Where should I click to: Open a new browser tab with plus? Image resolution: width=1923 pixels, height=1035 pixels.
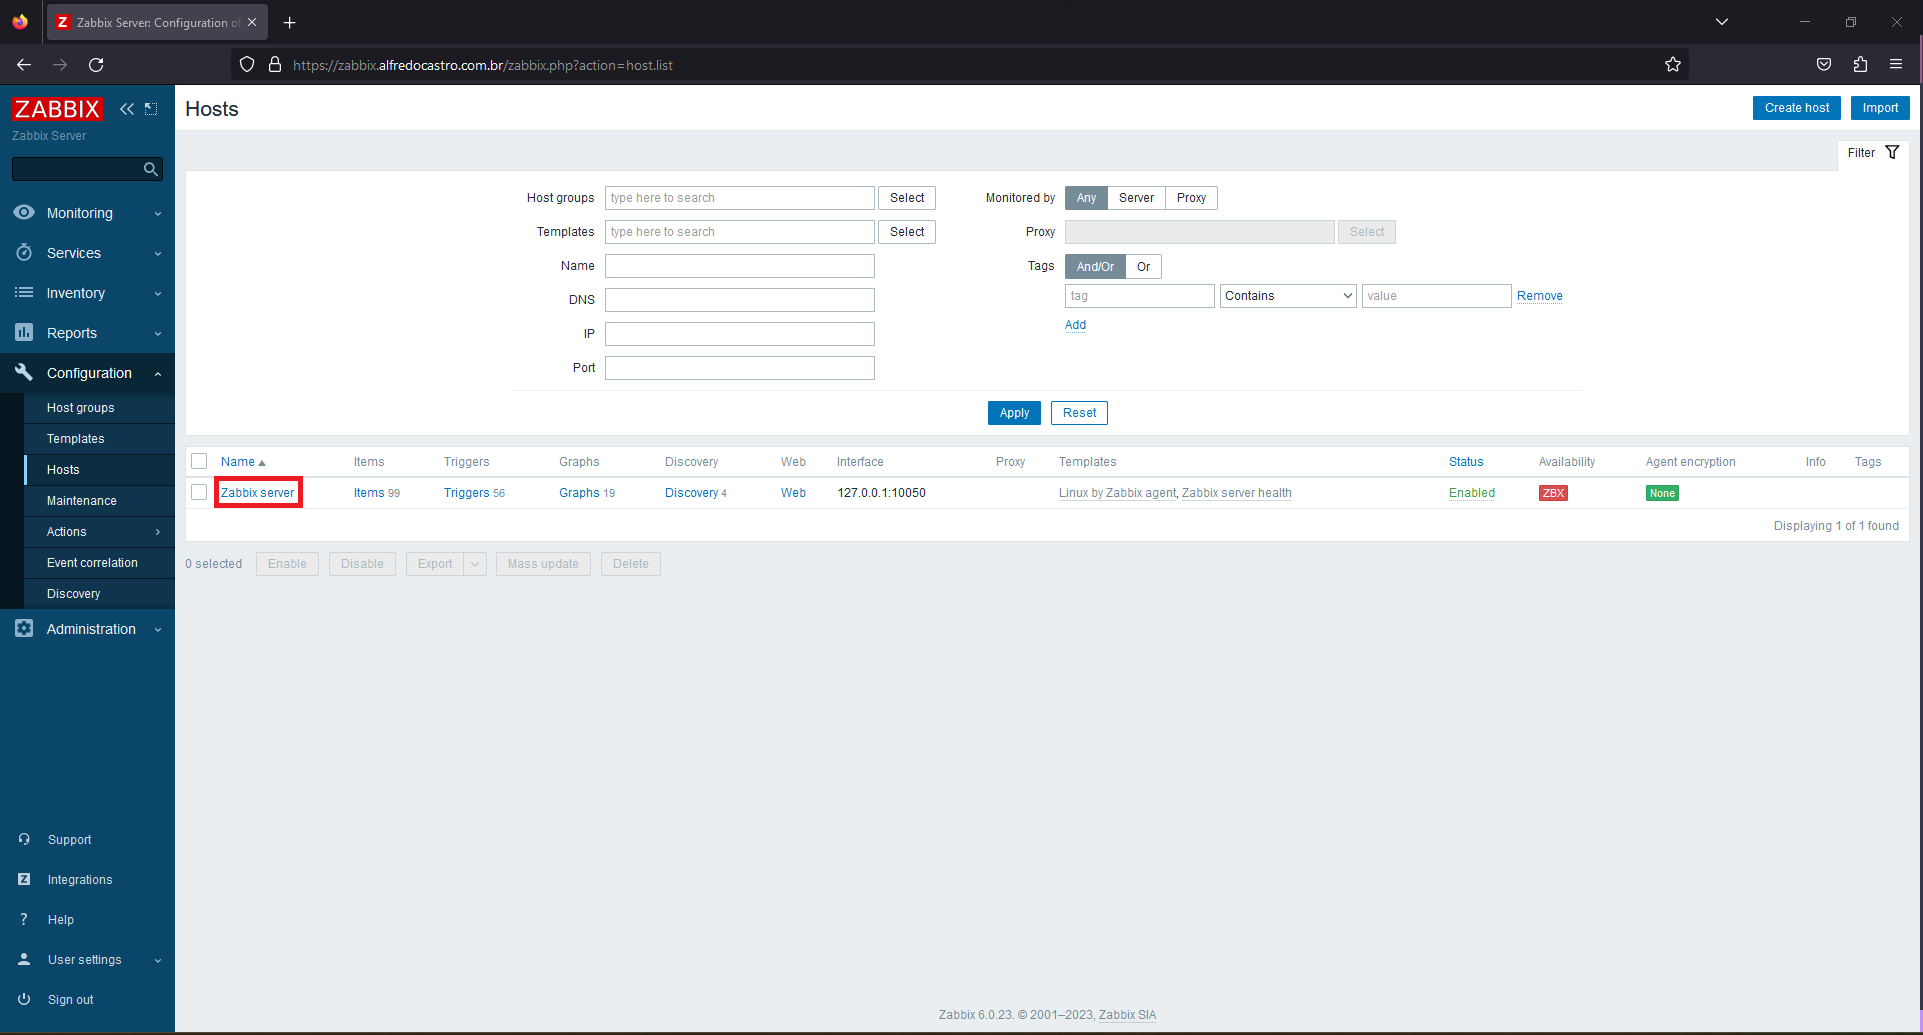click(x=289, y=22)
